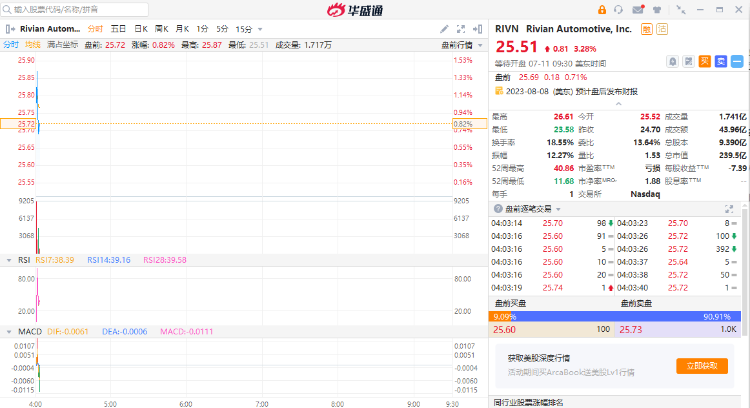Click the 25.72 price marker on chart axis
The image size is (750, 408).
click(18, 124)
